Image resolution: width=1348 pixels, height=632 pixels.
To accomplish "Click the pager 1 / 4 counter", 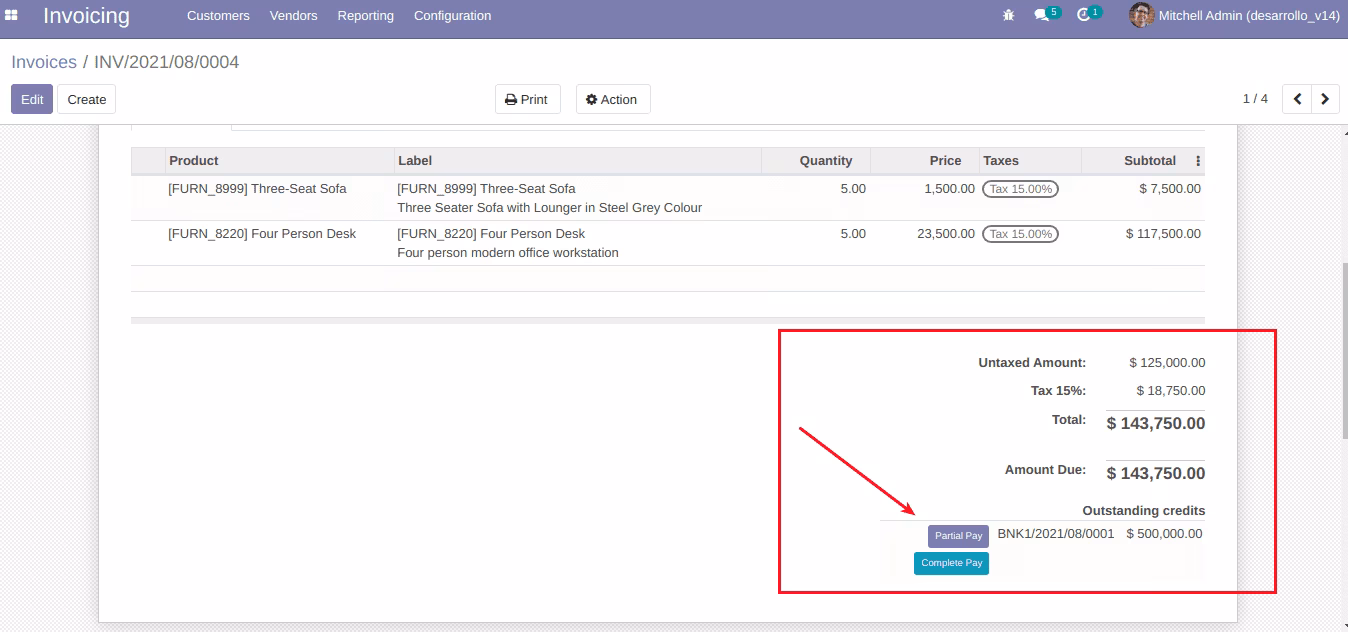I will click(x=1255, y=99).
